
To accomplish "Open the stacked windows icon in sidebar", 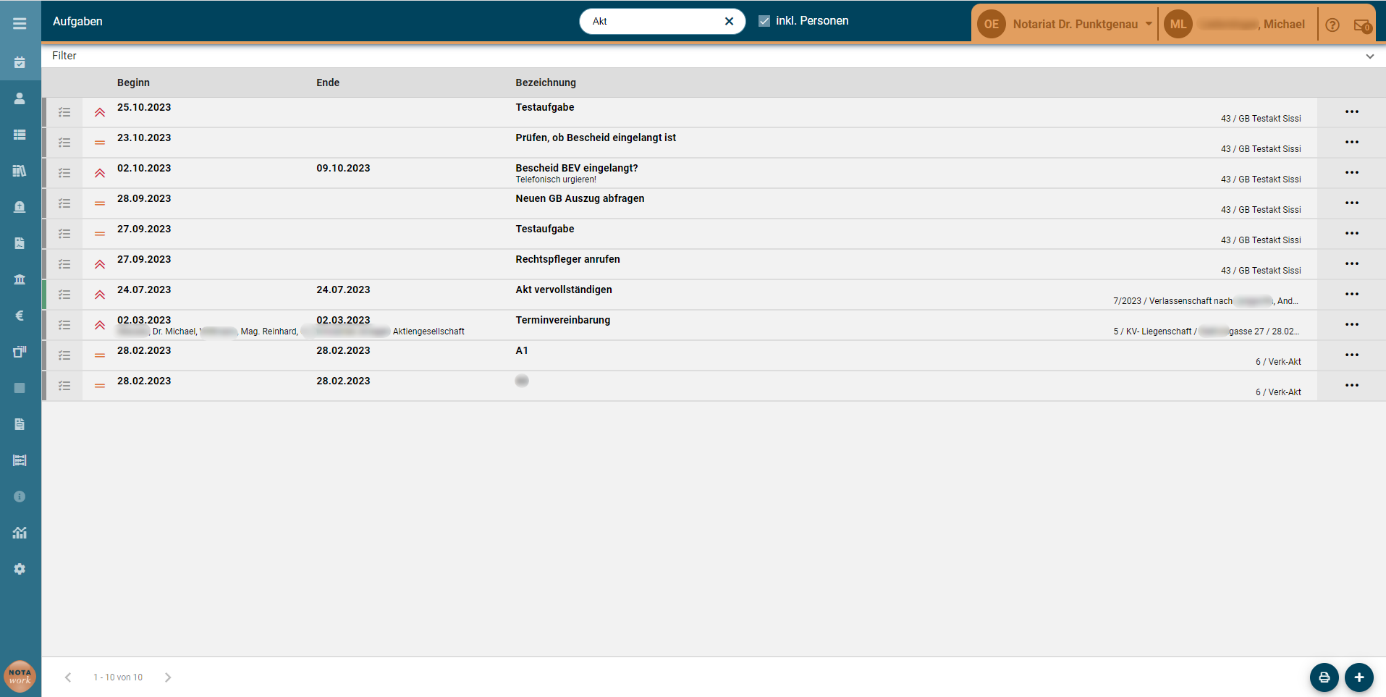I will (x=19, y=352).
